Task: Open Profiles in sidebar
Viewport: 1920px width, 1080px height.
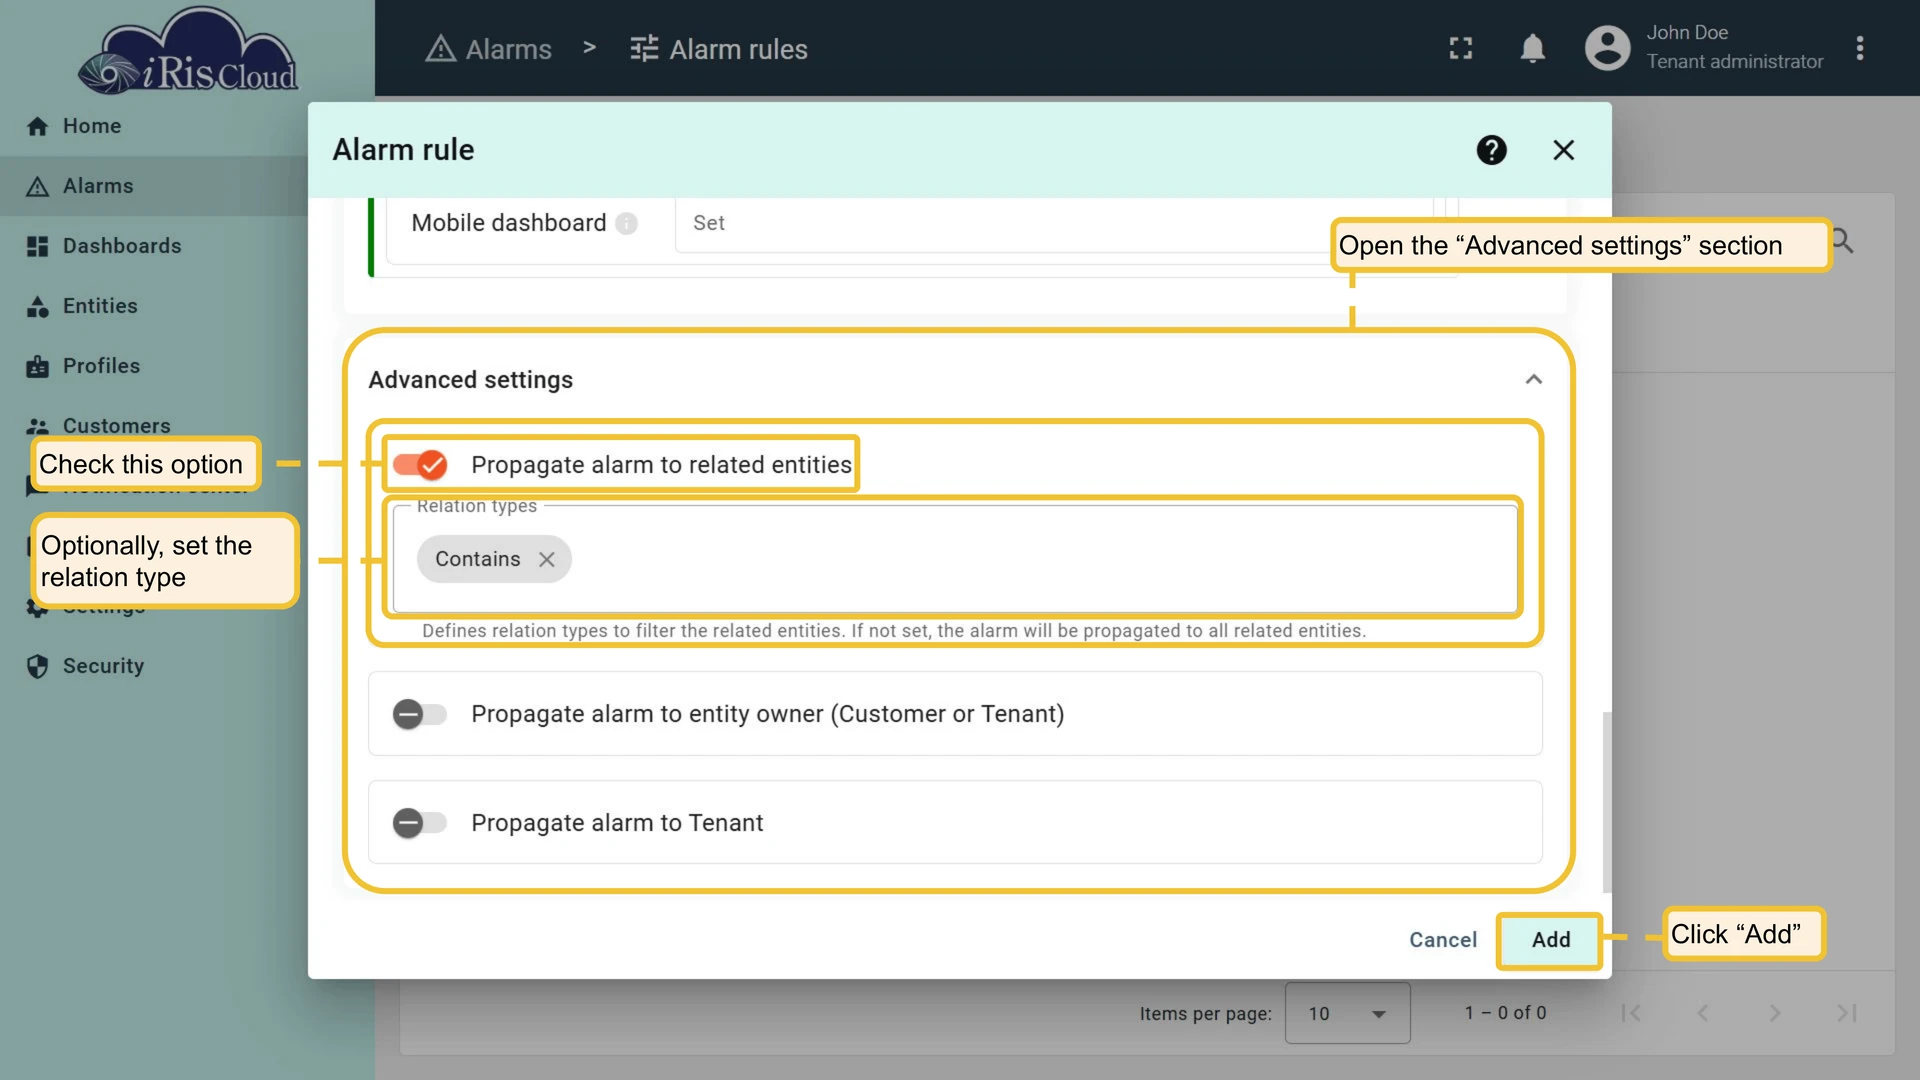Action: click(83, 366)
